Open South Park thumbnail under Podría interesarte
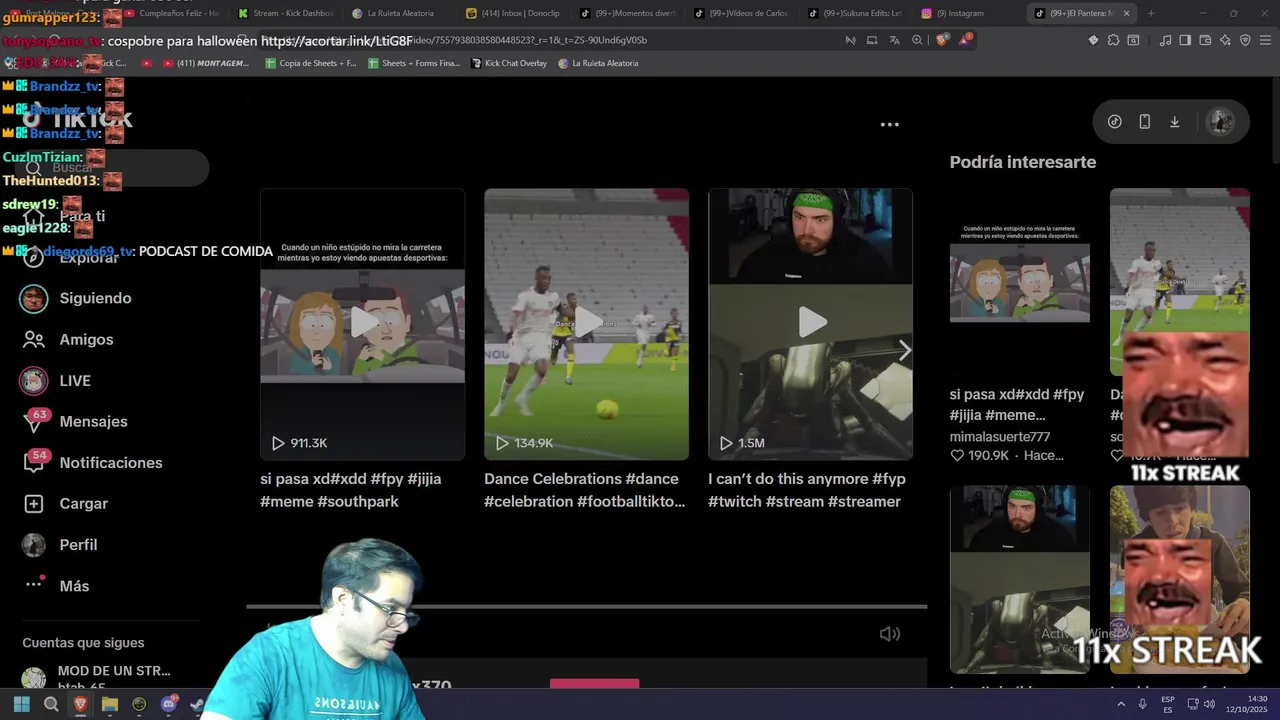This screenshot has width=1280, height=720. point(1019,282)
